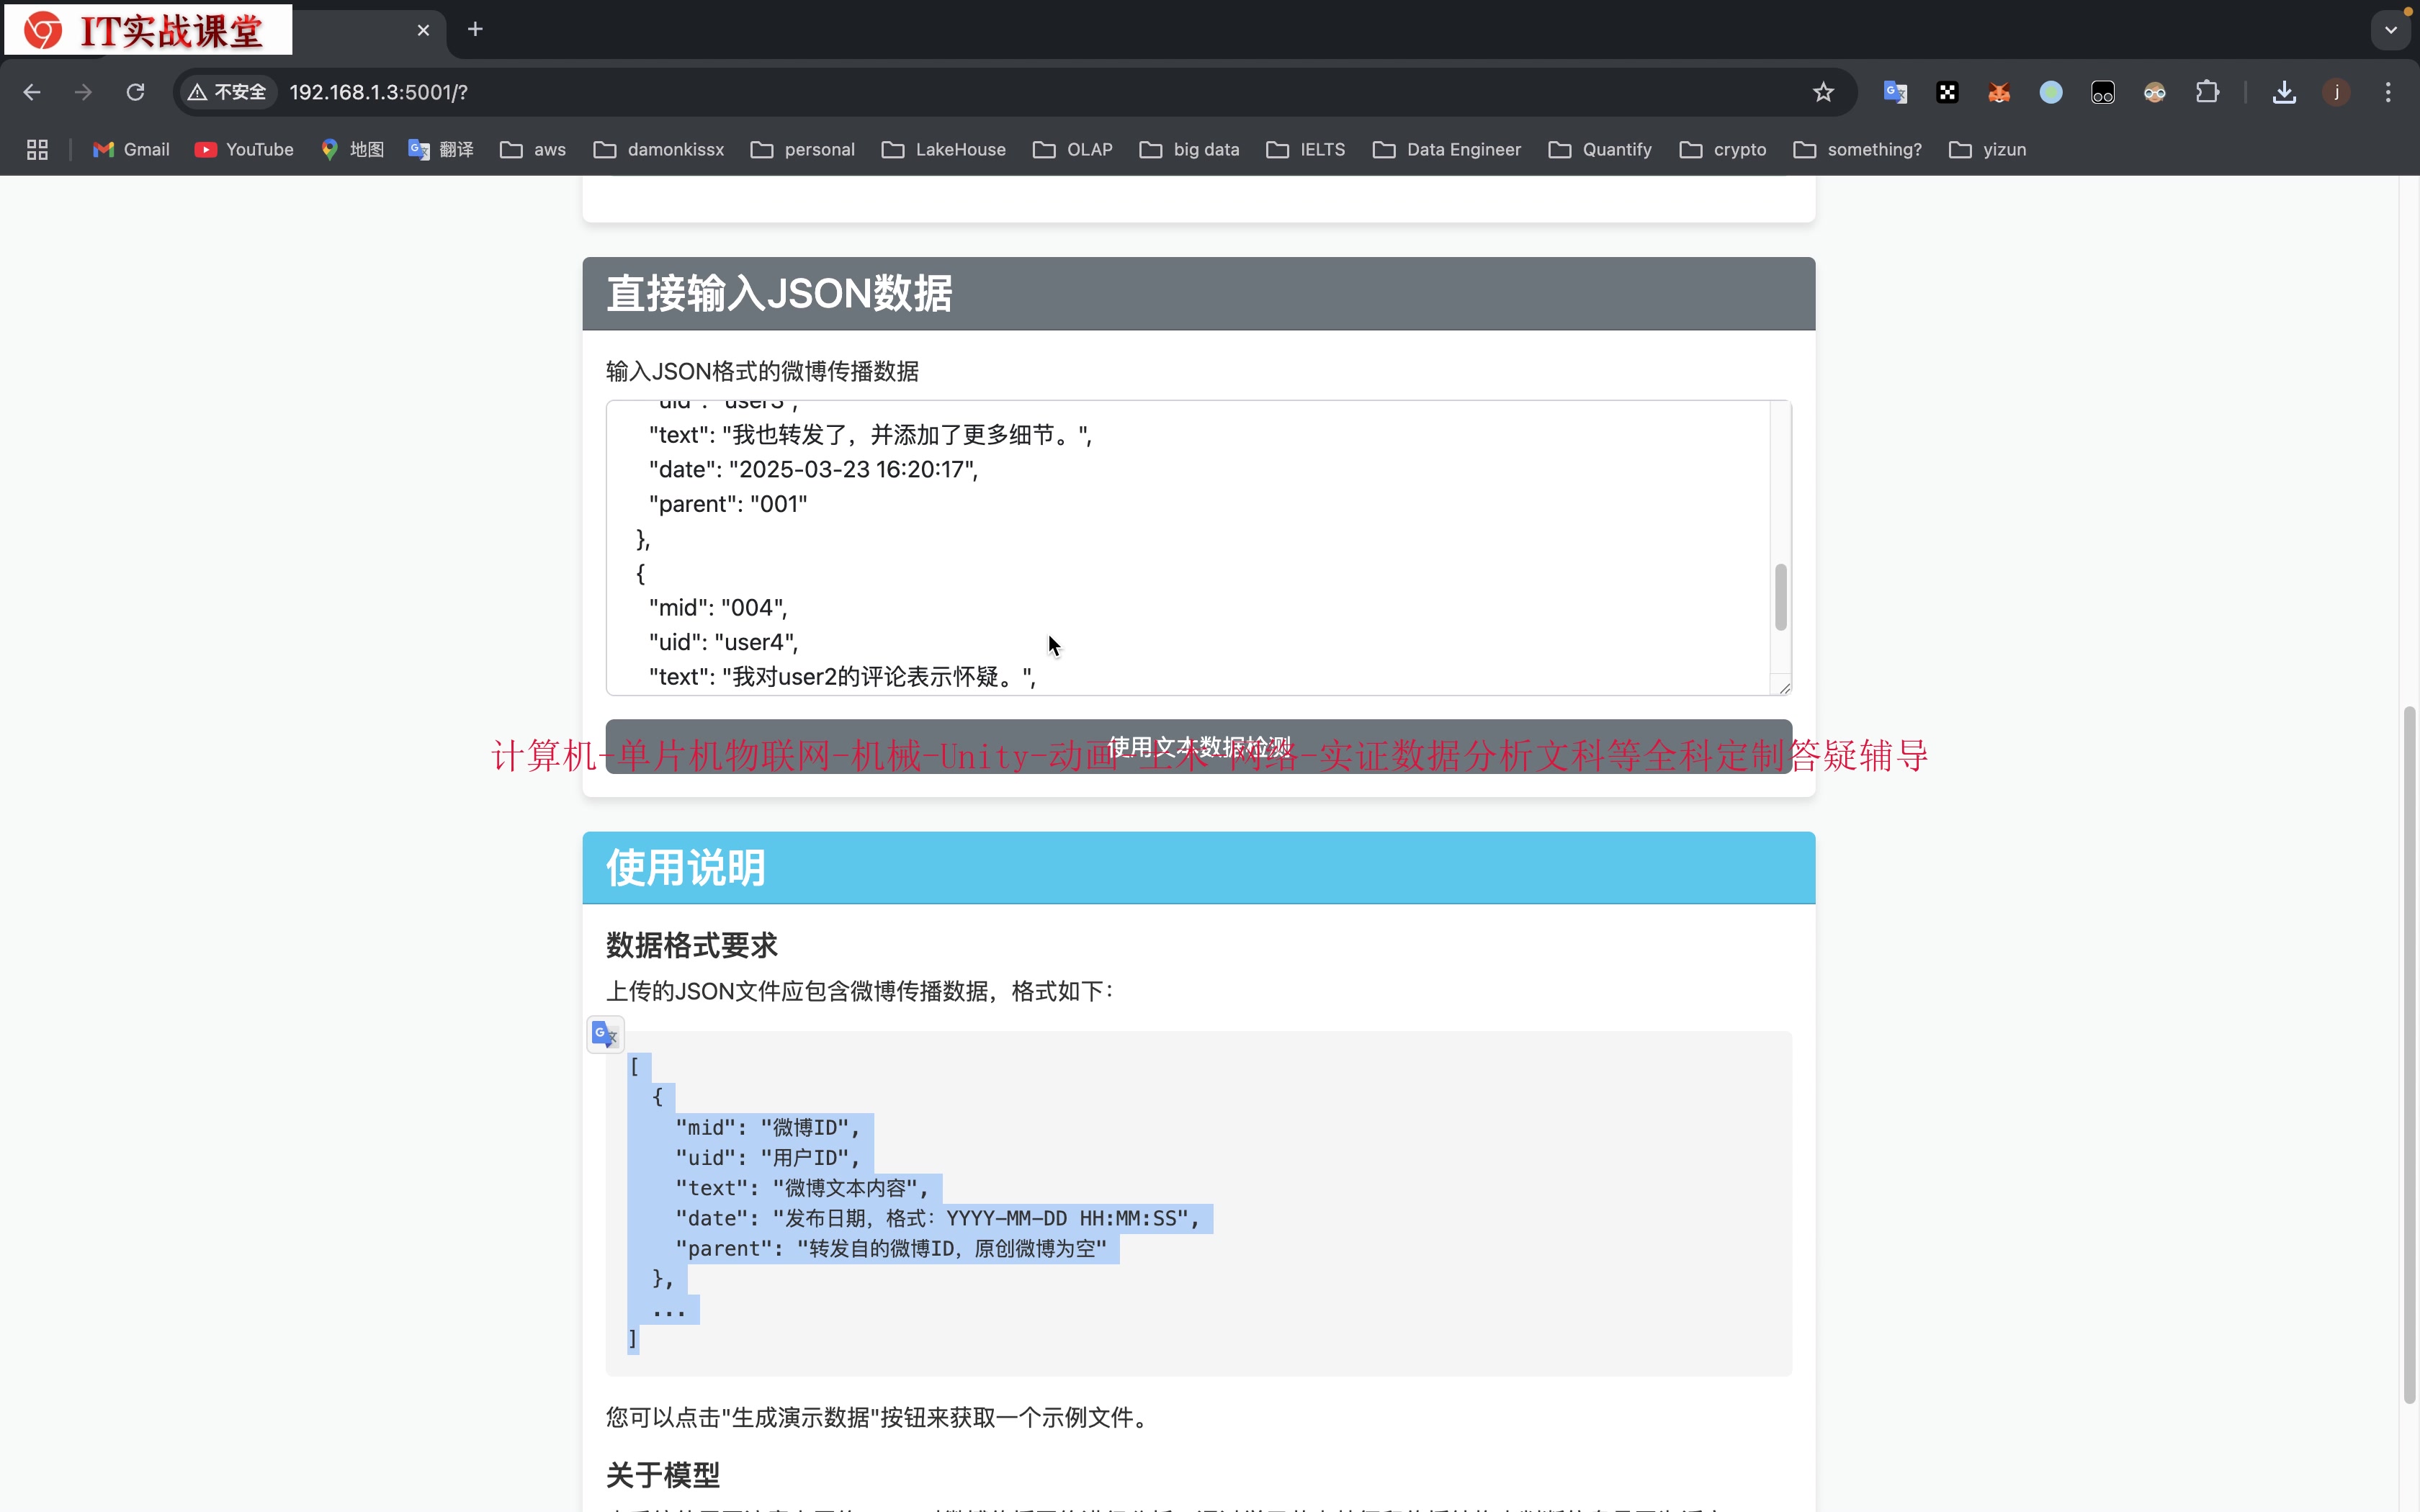The image size is (2420, 1512).
Task: Click the 不安全 site security chip
Action: pyautogui.click(x=227, y=92)
